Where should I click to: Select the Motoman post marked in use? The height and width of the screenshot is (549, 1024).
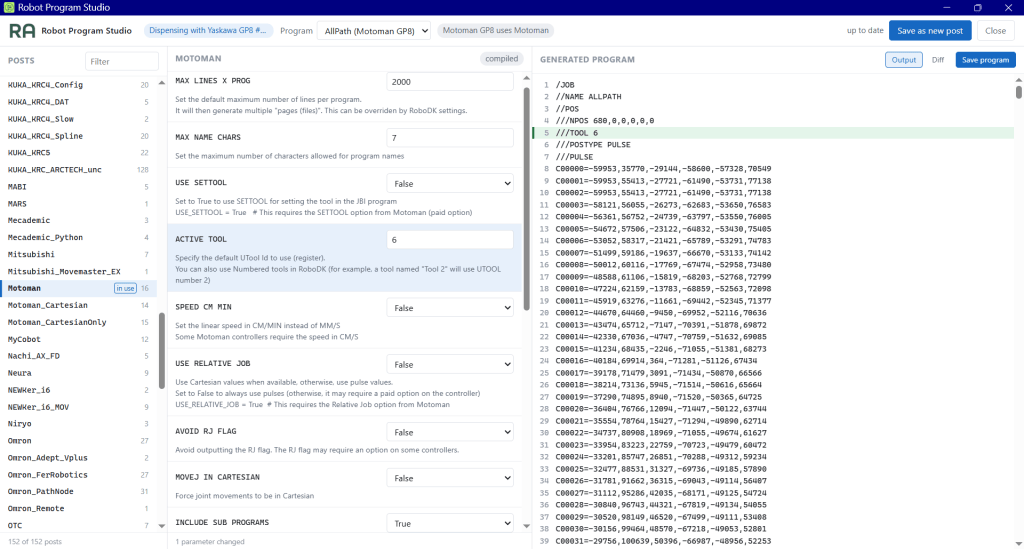pyautogui.click(x=78, y=288)
